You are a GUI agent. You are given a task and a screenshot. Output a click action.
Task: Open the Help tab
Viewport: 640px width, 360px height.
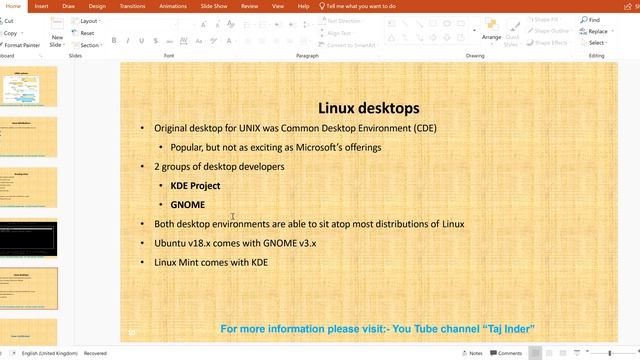coord(303,6)
